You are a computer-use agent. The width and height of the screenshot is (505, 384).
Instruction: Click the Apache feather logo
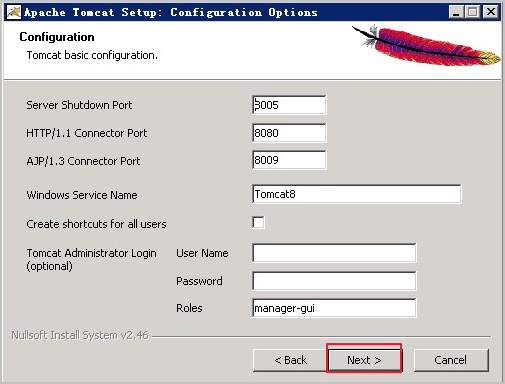[427, 45]
